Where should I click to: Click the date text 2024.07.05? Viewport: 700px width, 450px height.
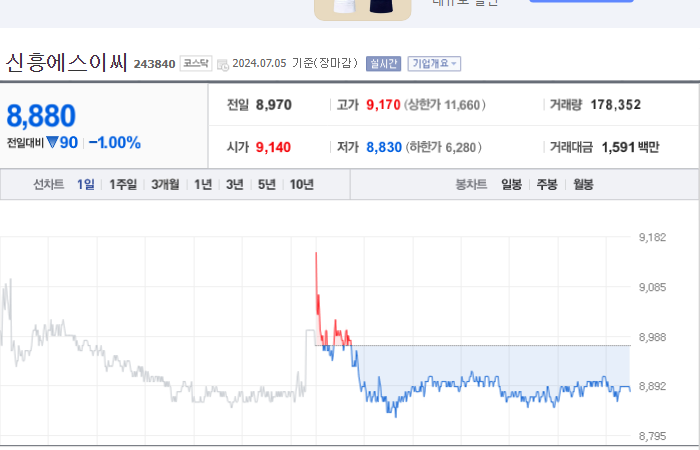coord(259,63)
